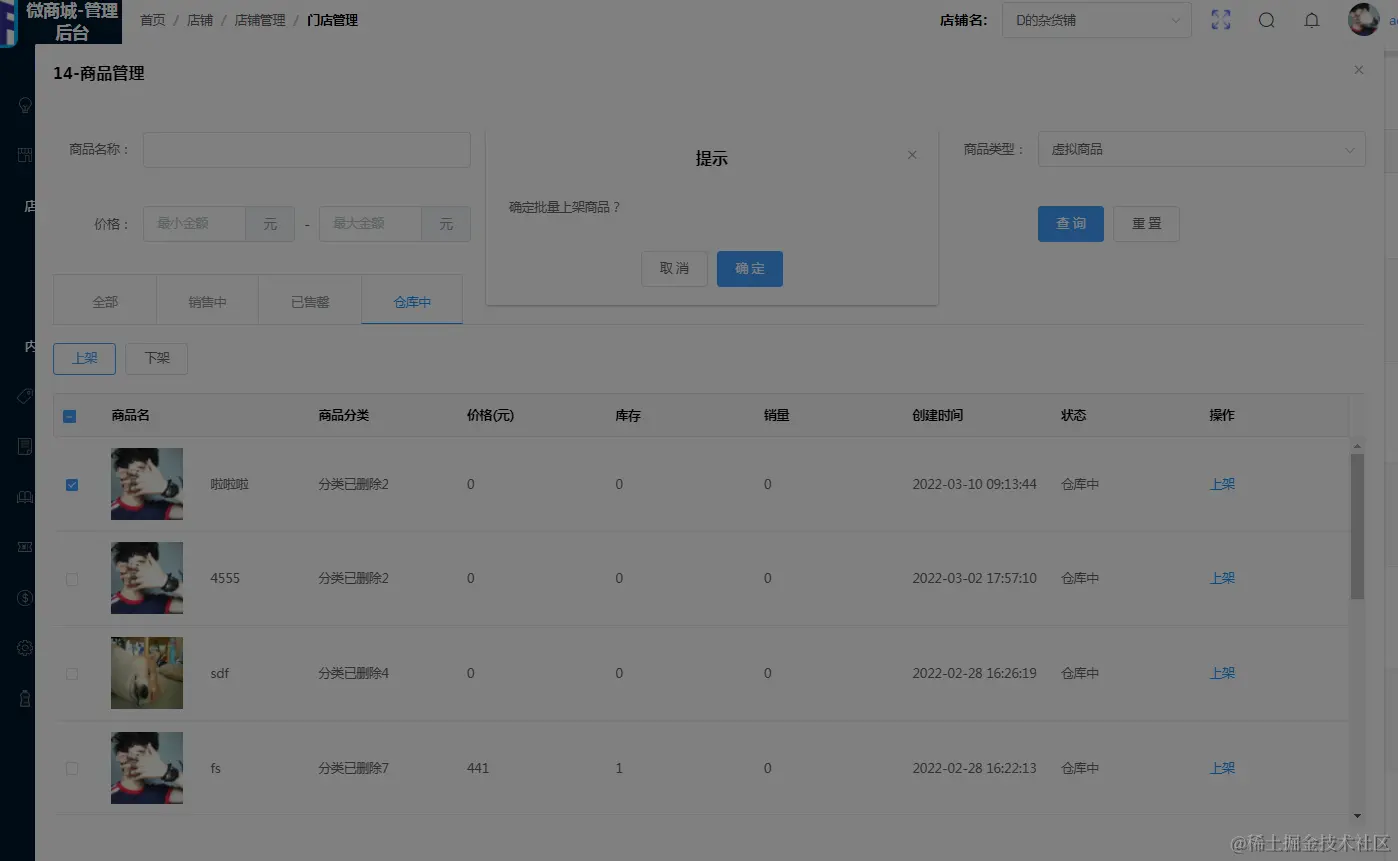Open the bottle icon section in the sidebar
Image resolution: width=1398 pixels, height=861 pixels.
[x=26, y=699]
